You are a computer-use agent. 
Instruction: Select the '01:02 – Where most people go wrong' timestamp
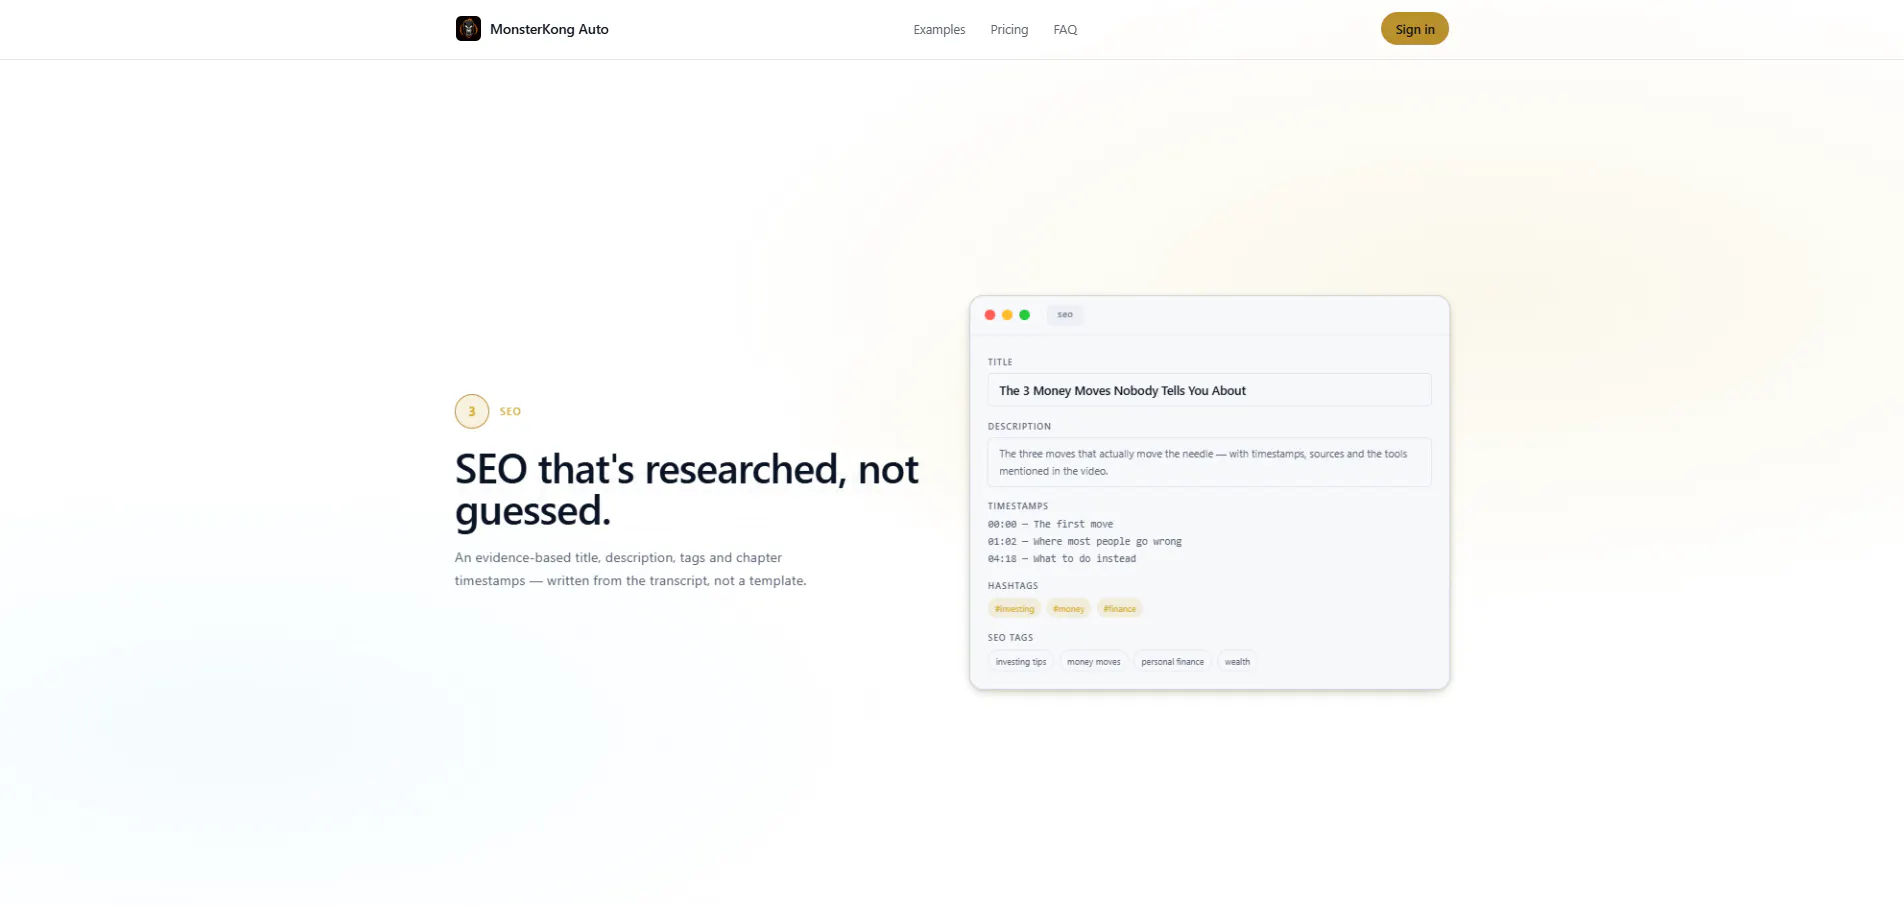point(1085,541)
